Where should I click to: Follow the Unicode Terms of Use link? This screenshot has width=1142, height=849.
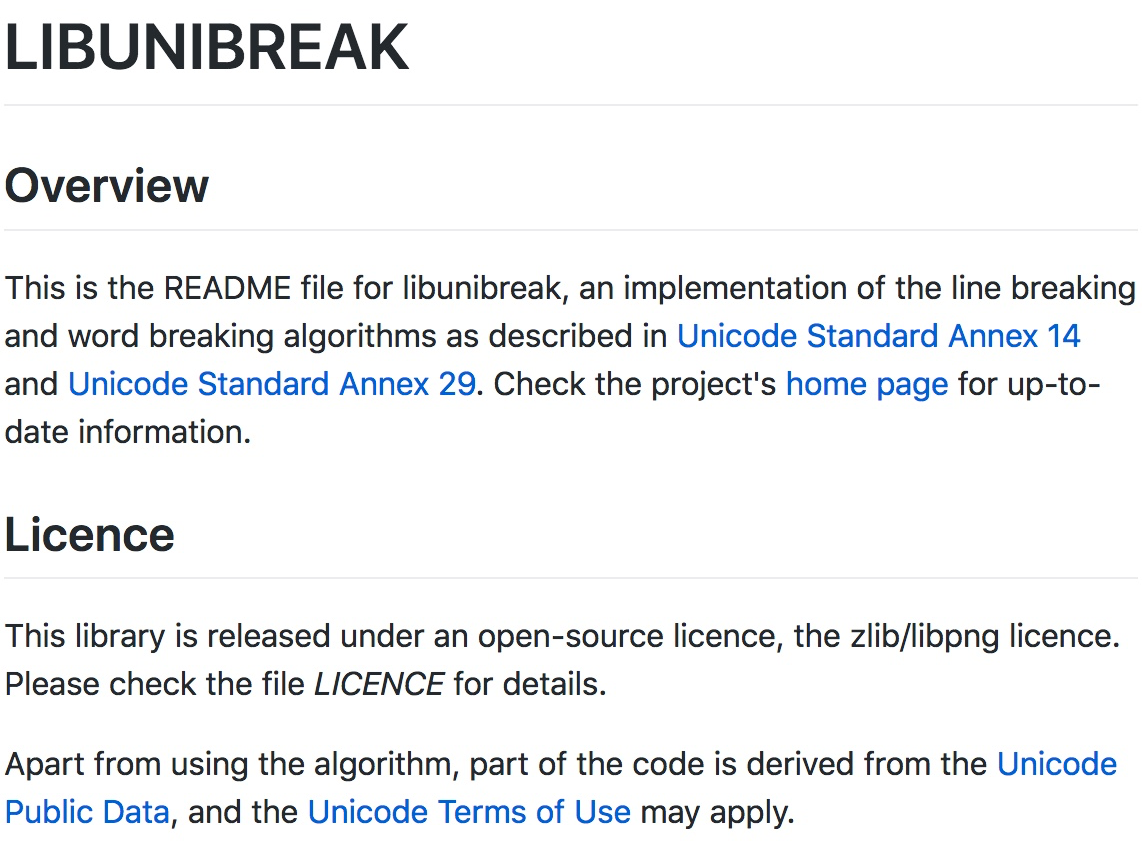click(x=468, y=812)
